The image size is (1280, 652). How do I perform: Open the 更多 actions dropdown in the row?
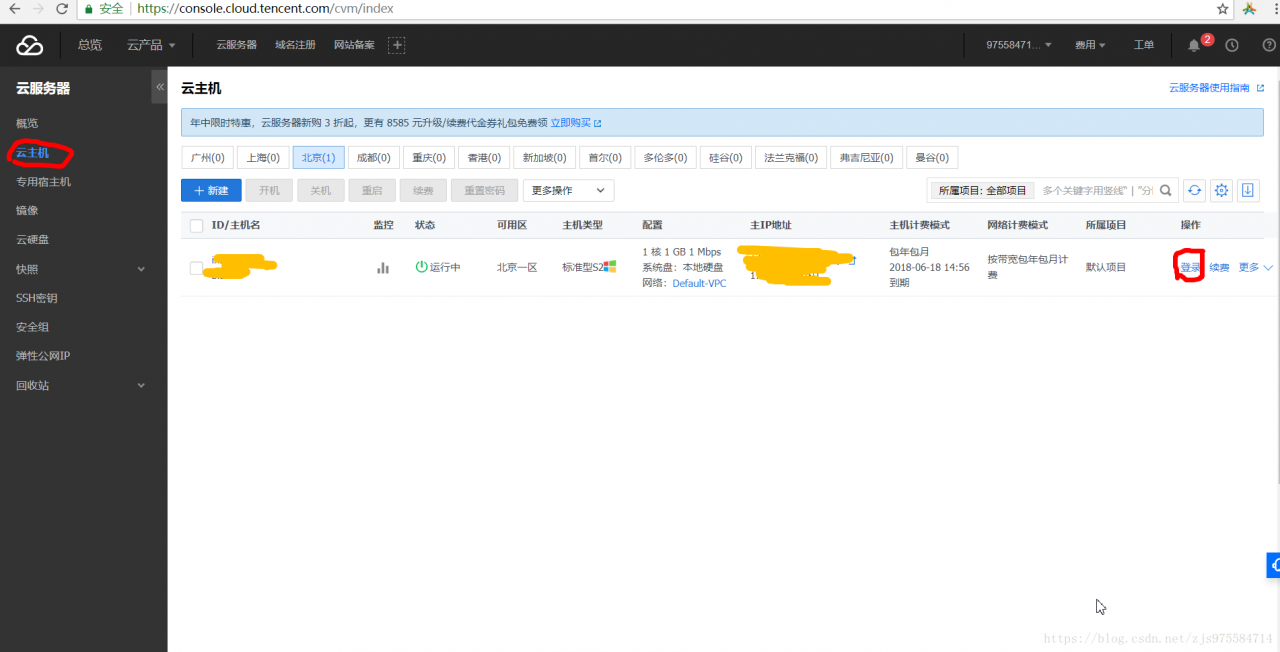click(x=1256, y=267)
